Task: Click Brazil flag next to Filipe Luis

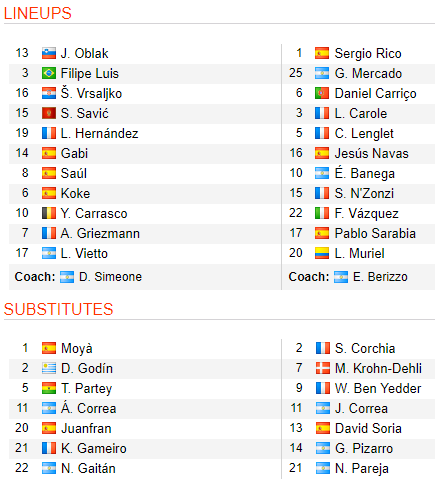Action: pos(49,73)
